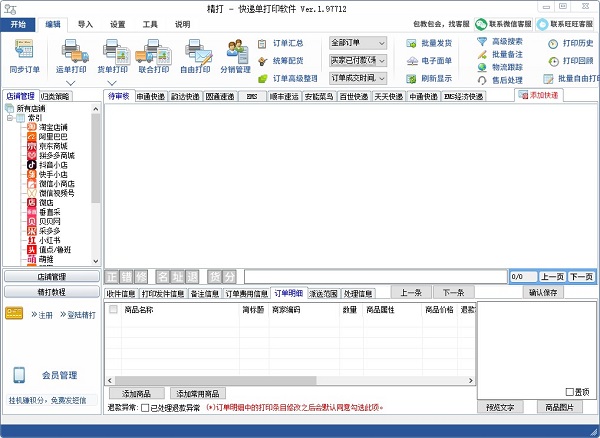Viewport: 600px width, 438px height.
Task: Contact 联系微信客服 WeChat support
Action: pyautogui.click(x=503, y=24)
